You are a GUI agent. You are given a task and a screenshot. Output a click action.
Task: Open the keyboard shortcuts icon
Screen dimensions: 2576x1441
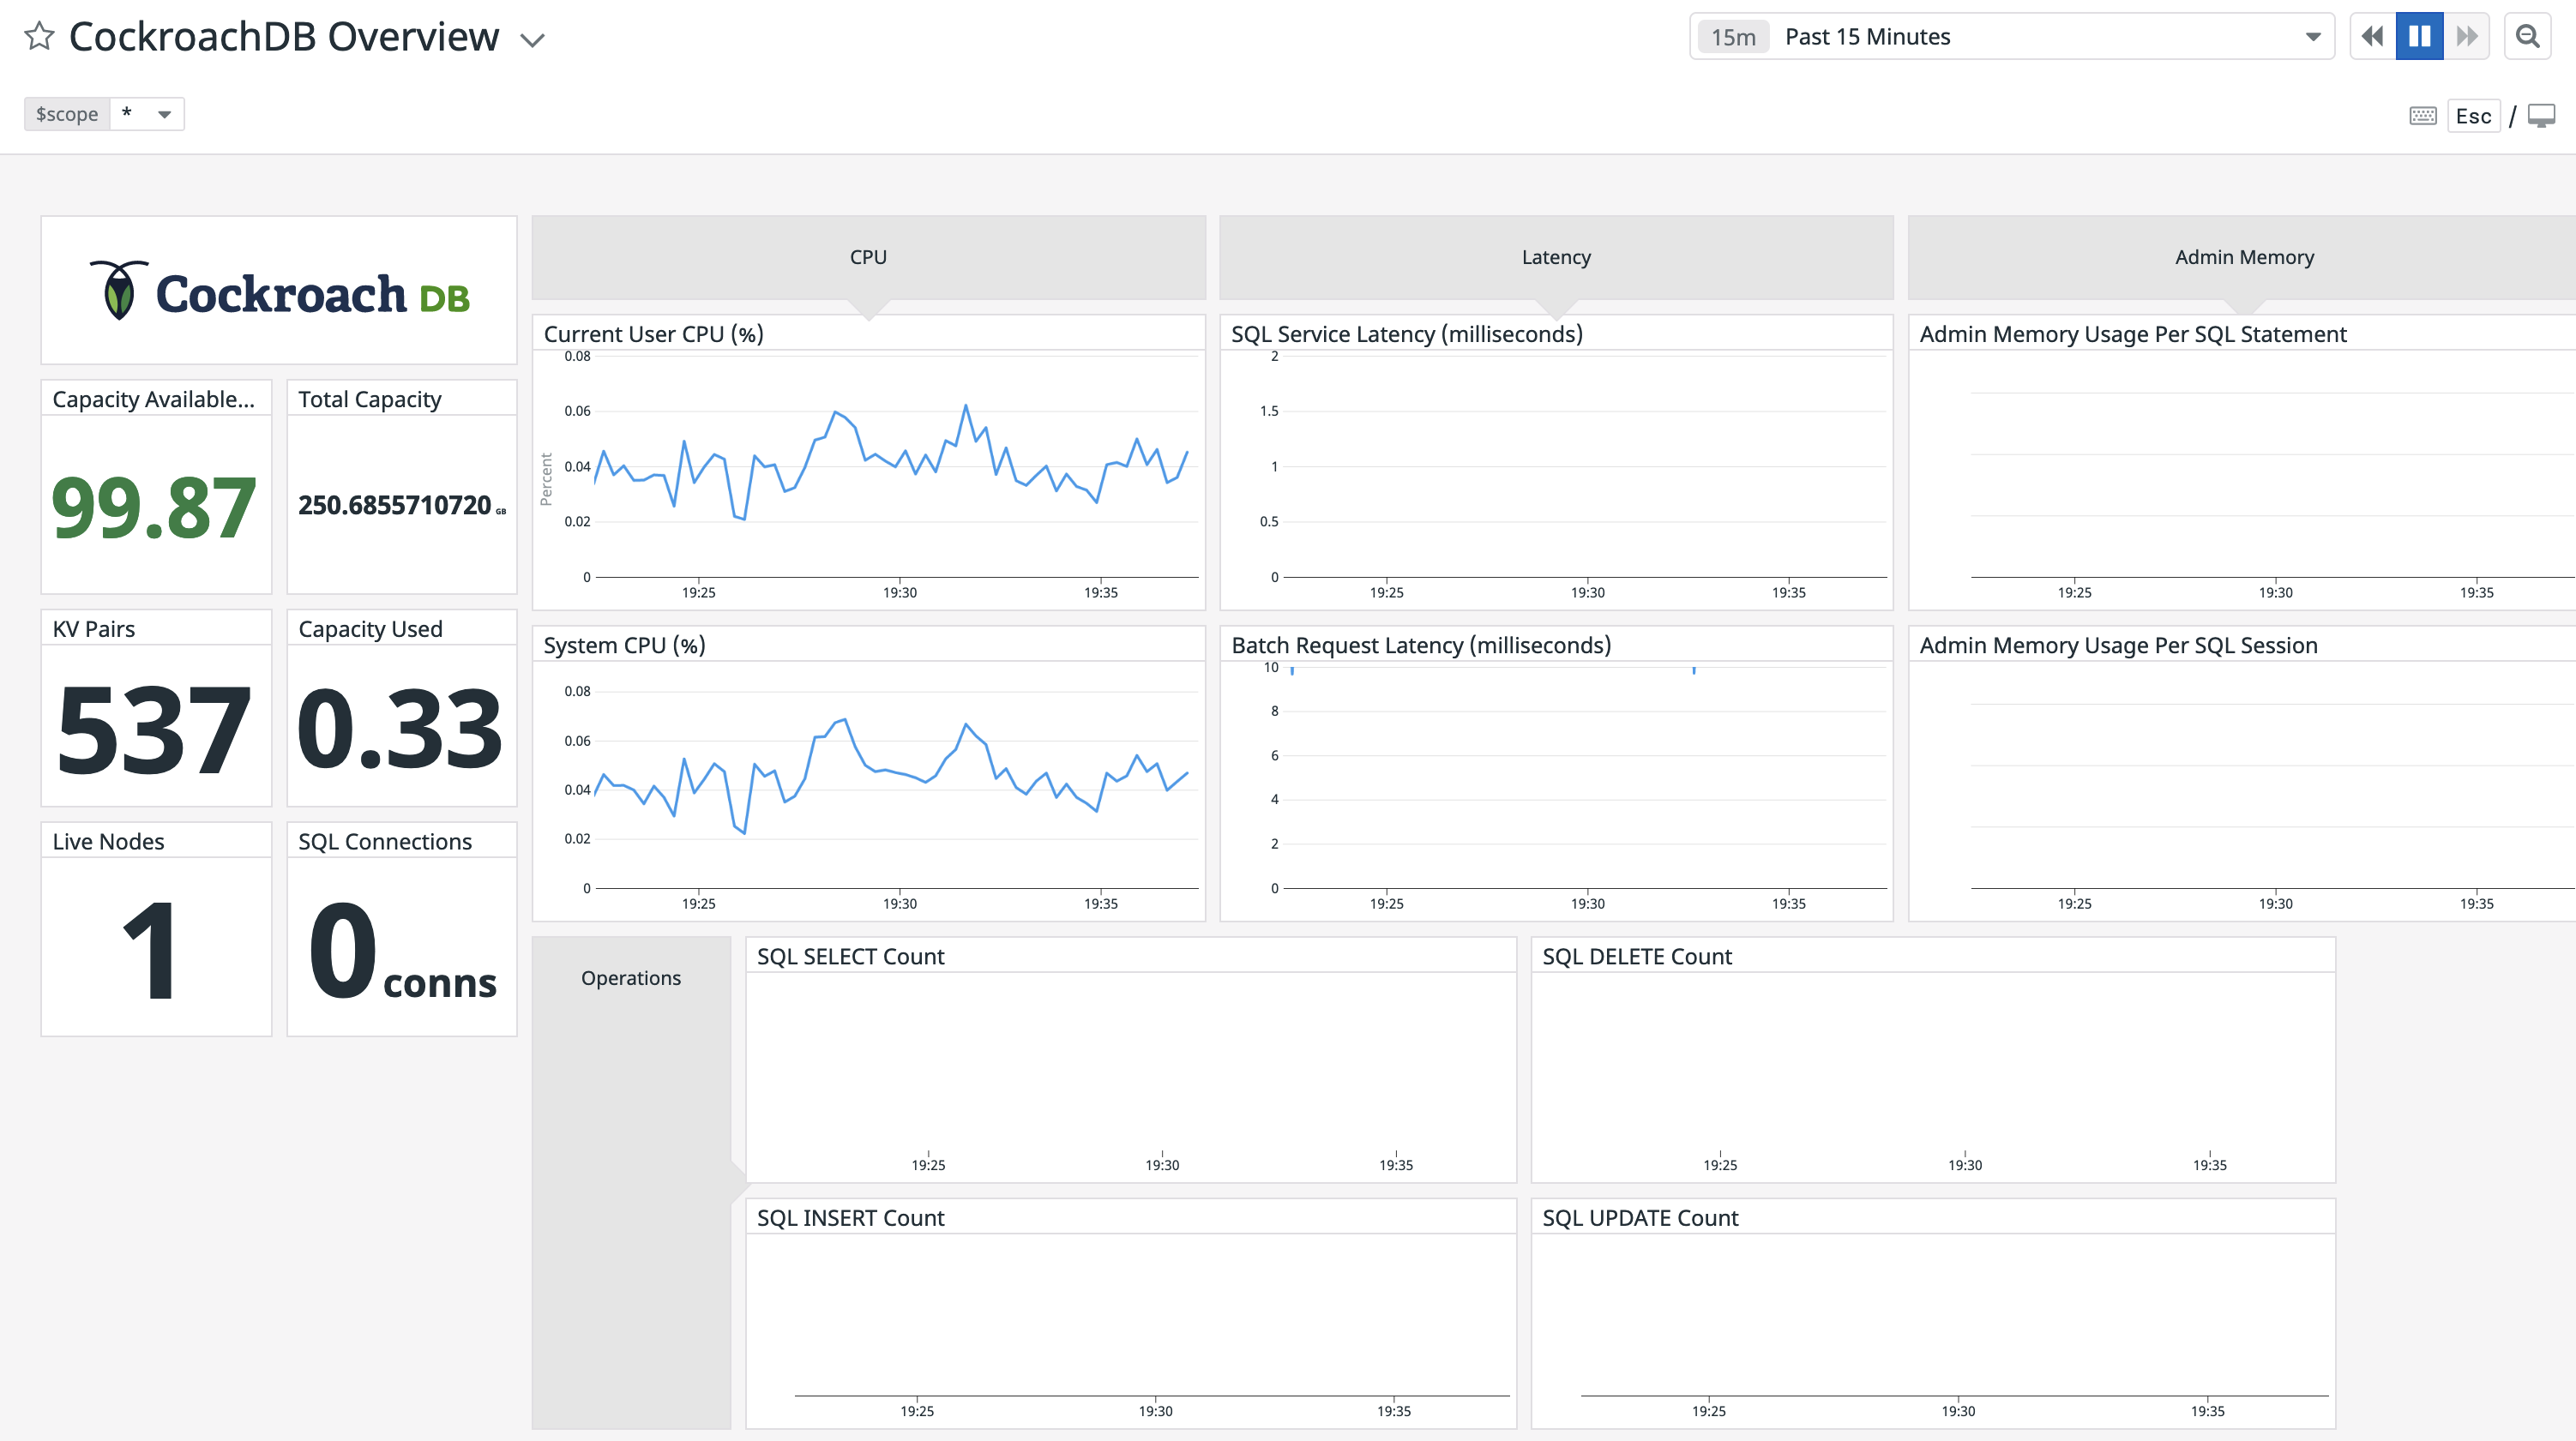(2423, 115)
